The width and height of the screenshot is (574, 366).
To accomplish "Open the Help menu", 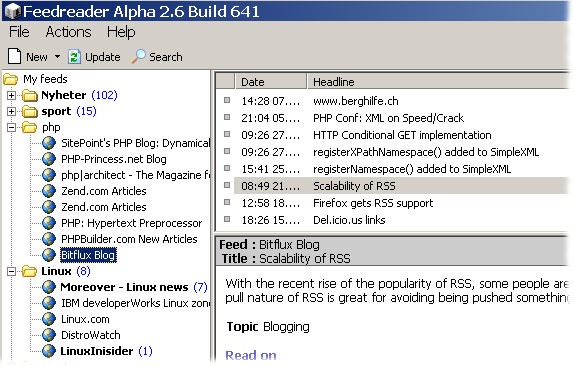I will [x=121, y=32].
